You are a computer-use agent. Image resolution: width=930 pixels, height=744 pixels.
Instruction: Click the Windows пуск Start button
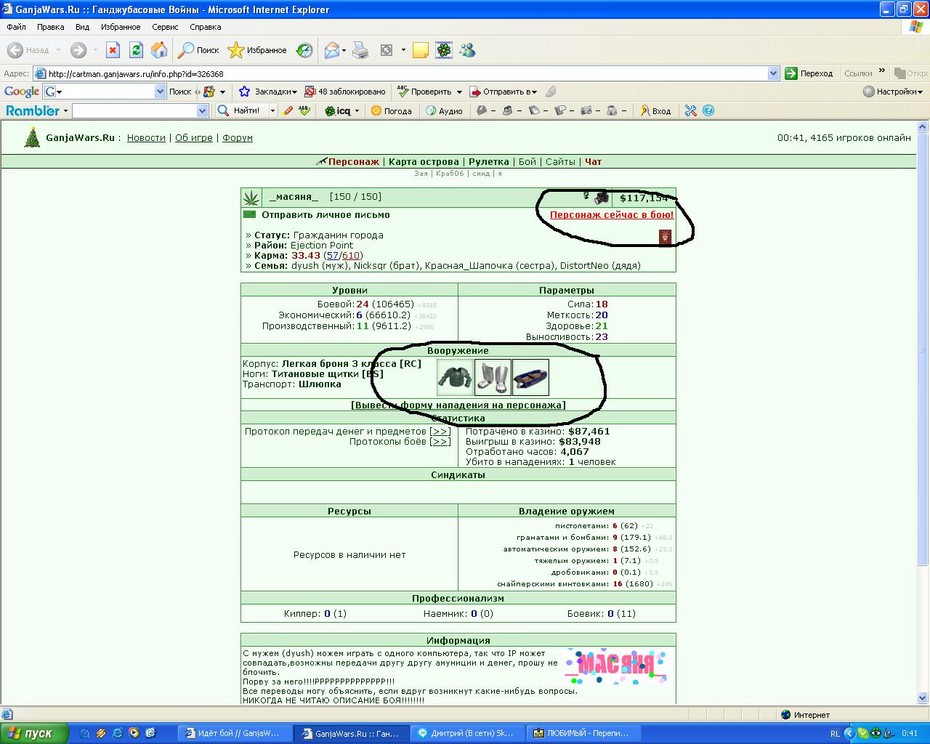tap(34, 733)
